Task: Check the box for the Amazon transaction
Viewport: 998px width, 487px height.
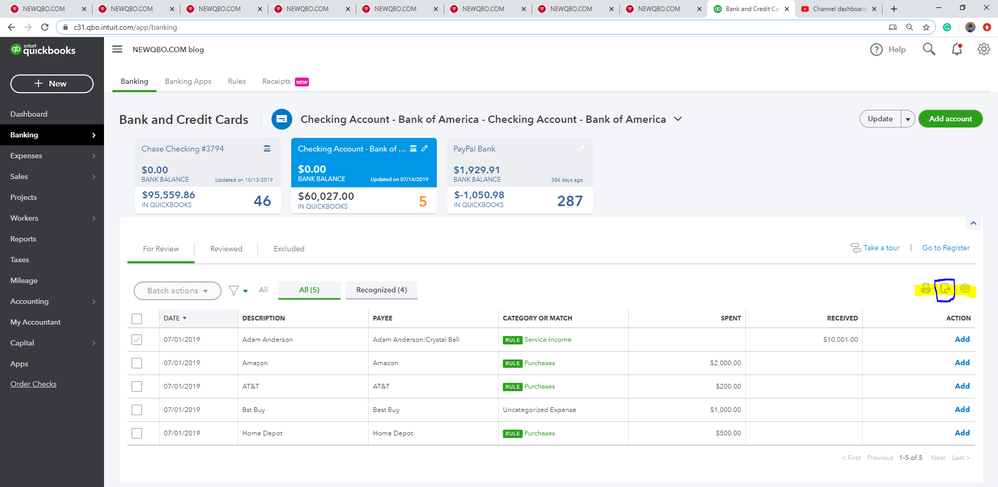Action: (x=137, y=363)
